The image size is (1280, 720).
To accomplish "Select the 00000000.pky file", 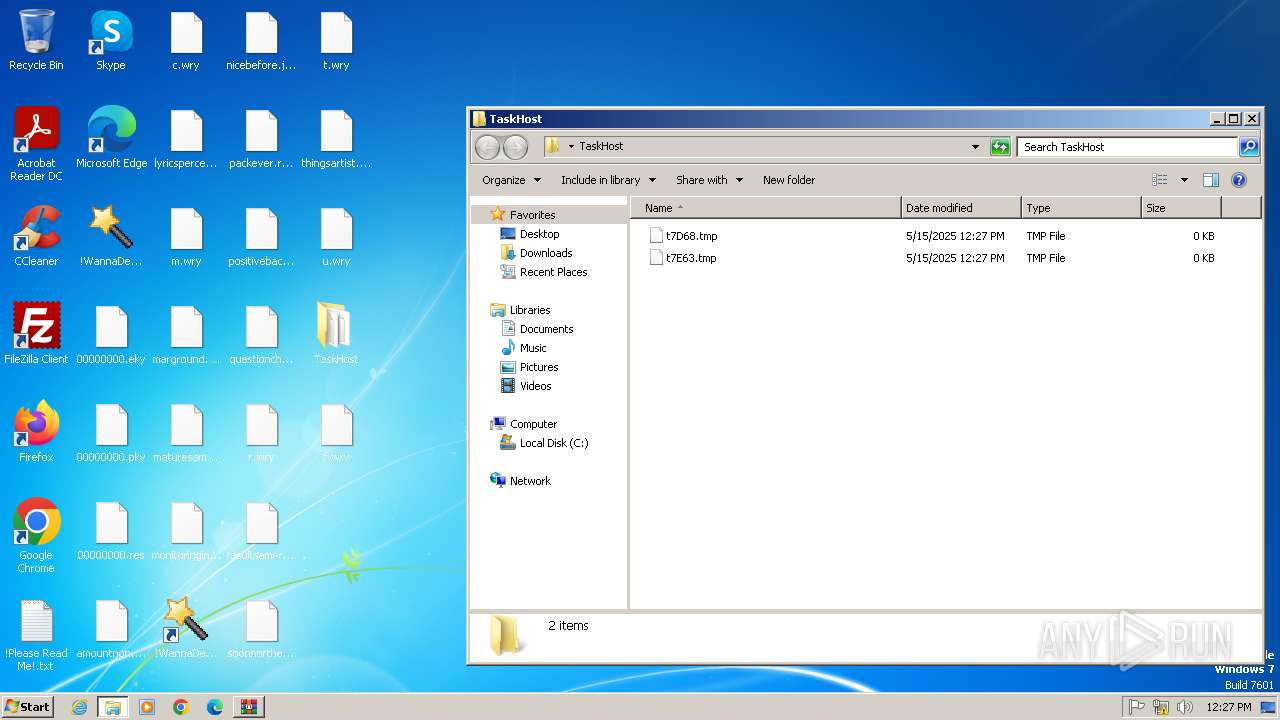I will tap(111, 433).
